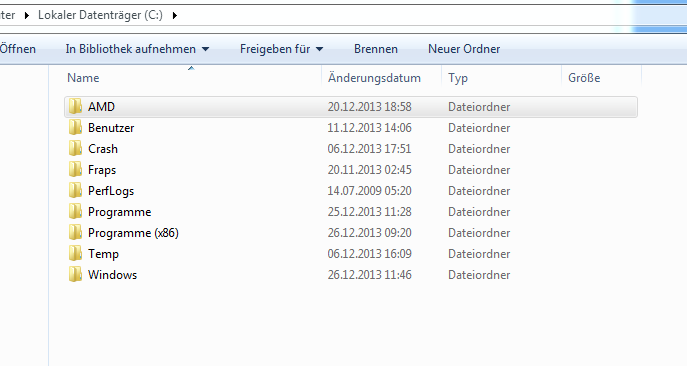The width and height of the screenshot is (687, 366).
Task: Select the Windows folder icon
Action: click(75, 275)
